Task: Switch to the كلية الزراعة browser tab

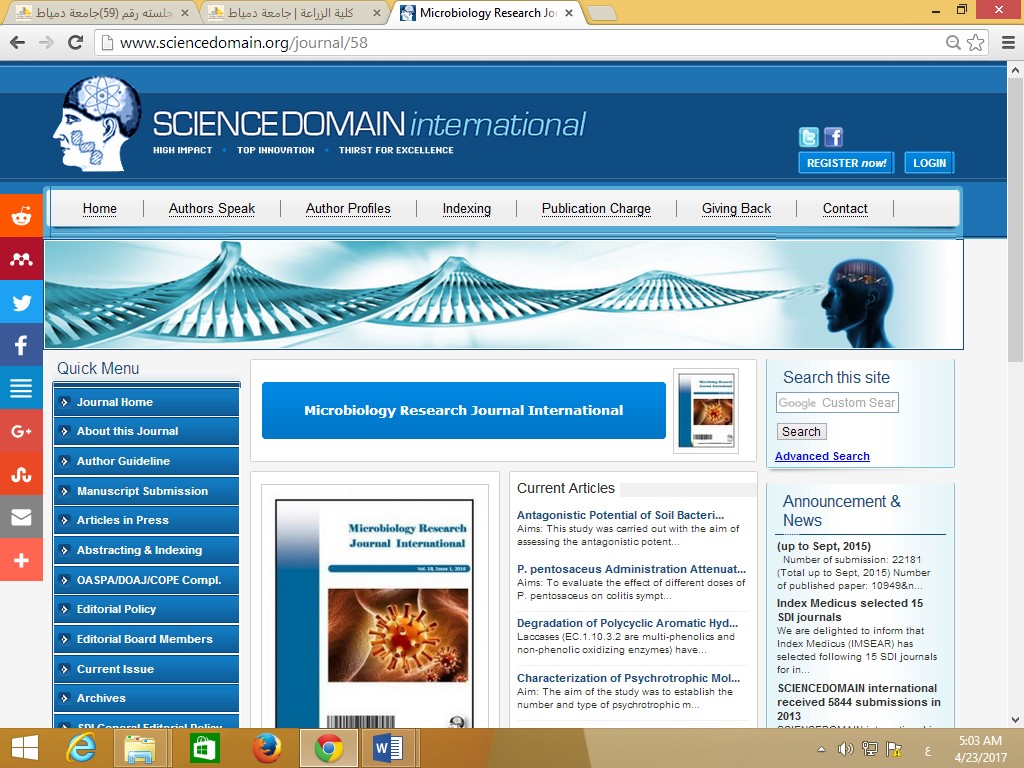Action: click(x=293, y=12)
